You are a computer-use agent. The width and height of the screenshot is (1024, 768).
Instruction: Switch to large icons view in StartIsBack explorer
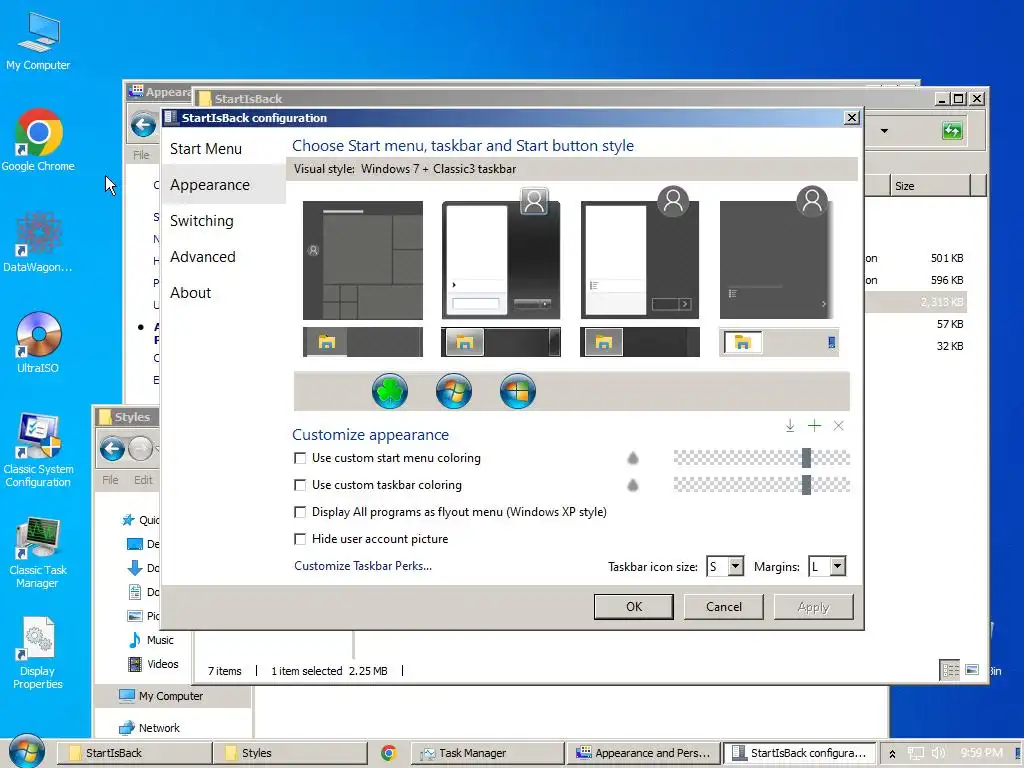point(972,670)
